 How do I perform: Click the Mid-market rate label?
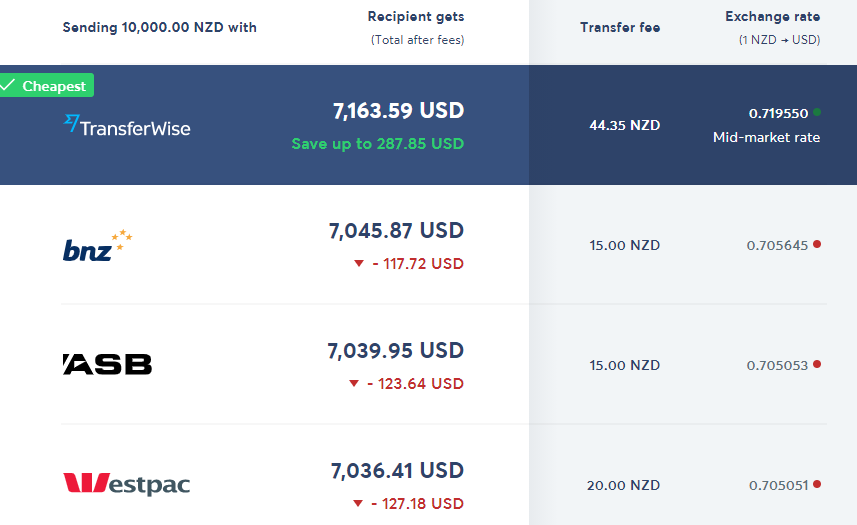[x=766, y=137]
